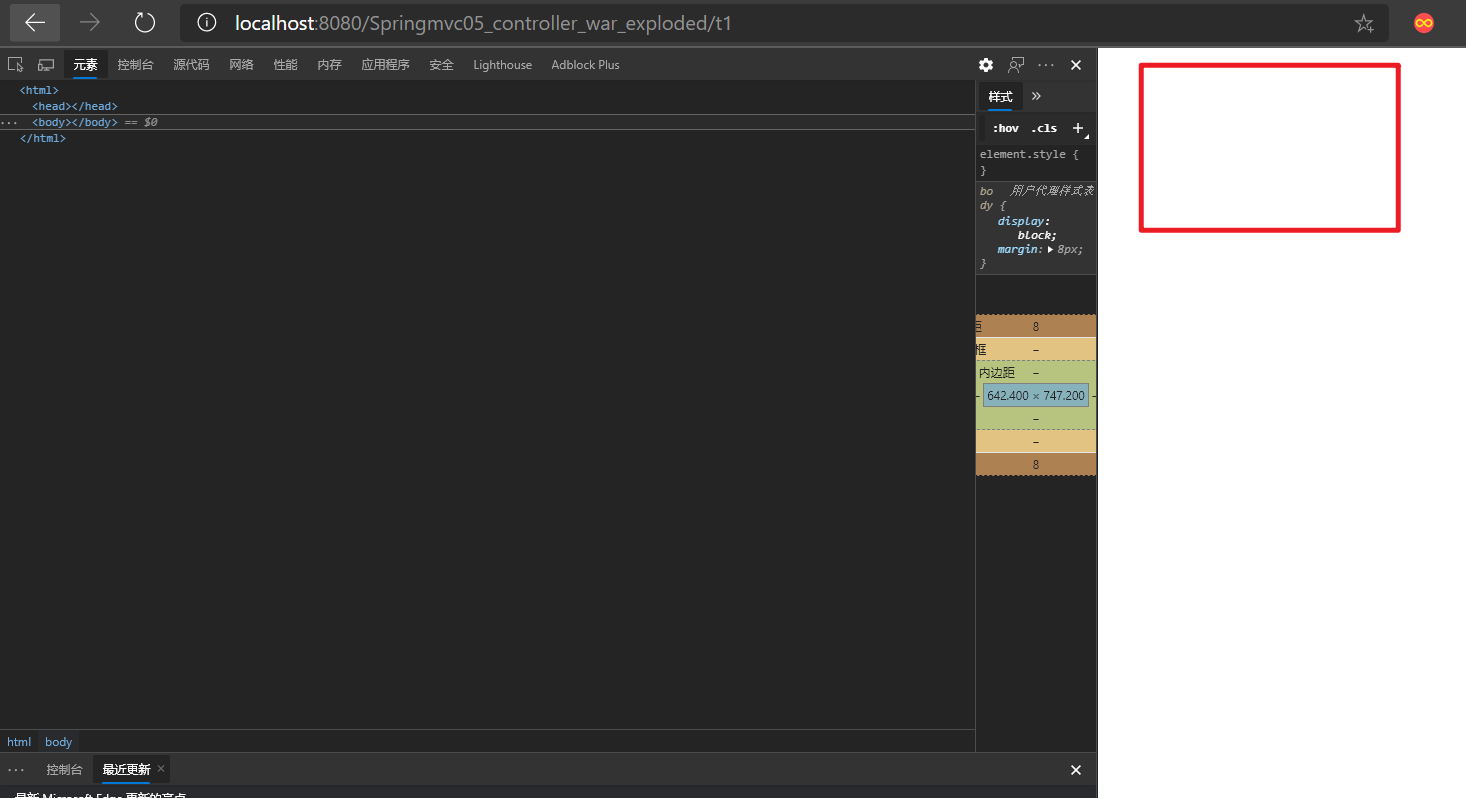The image size is (1466, 798).
Task: Add page to favorites with star icon
Action: click(x=1364, y=23)
